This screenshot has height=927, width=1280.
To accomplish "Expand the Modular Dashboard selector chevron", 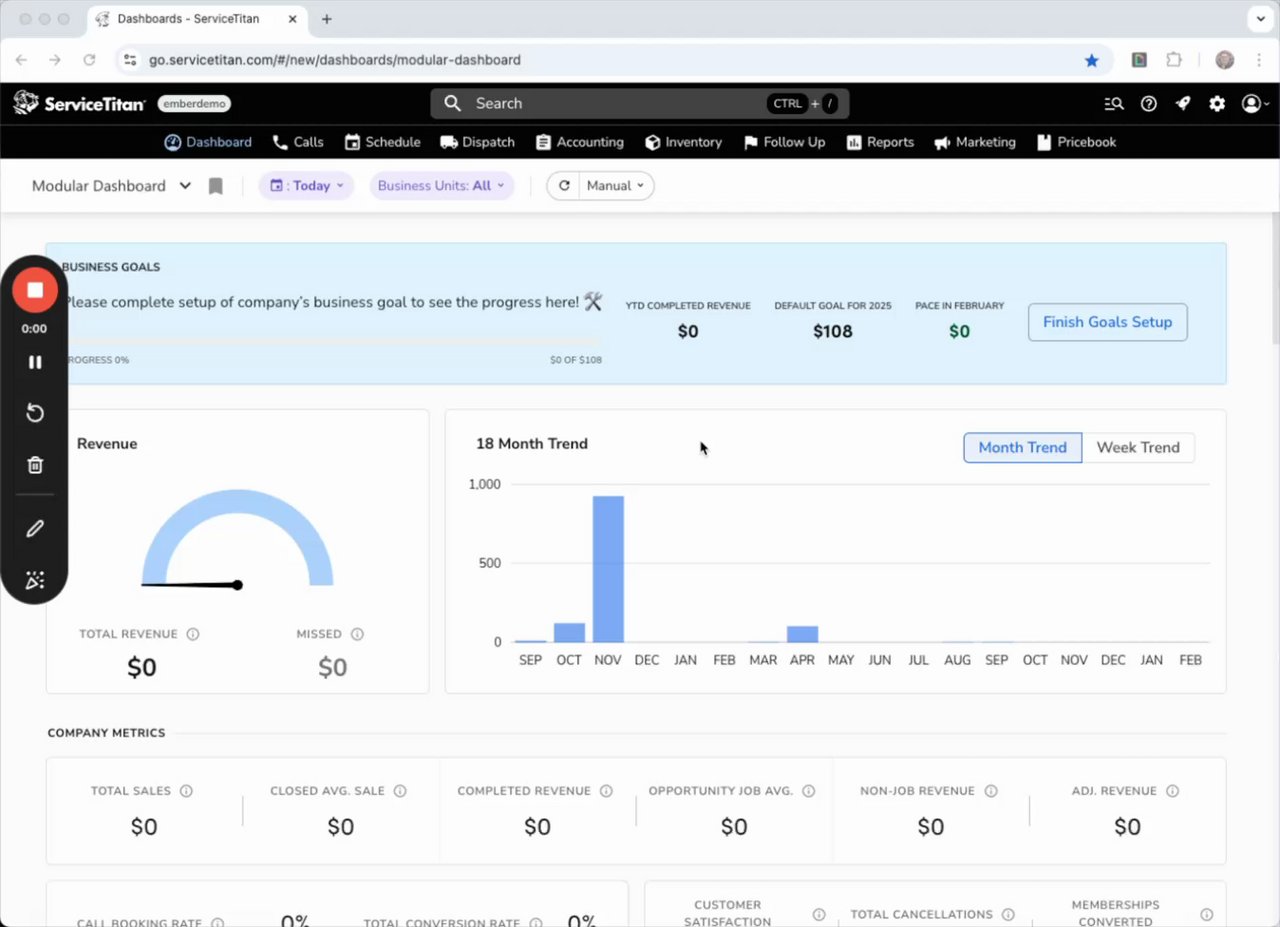I will point(185,186).
